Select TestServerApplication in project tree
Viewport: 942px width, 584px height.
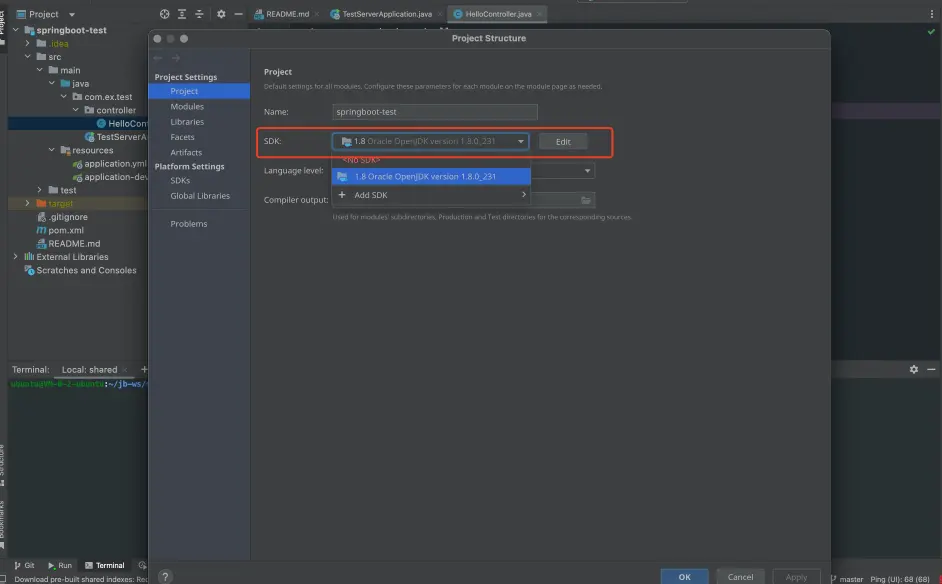116,137
